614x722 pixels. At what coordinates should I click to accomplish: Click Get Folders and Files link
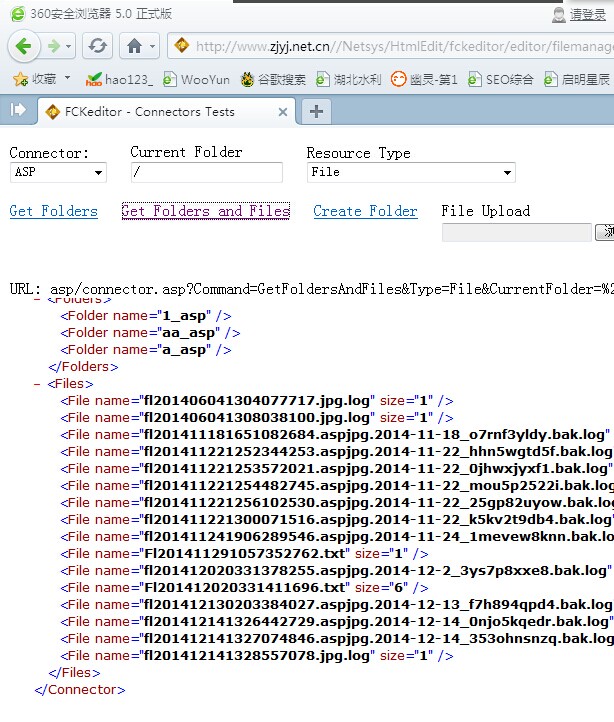(206, 211)
